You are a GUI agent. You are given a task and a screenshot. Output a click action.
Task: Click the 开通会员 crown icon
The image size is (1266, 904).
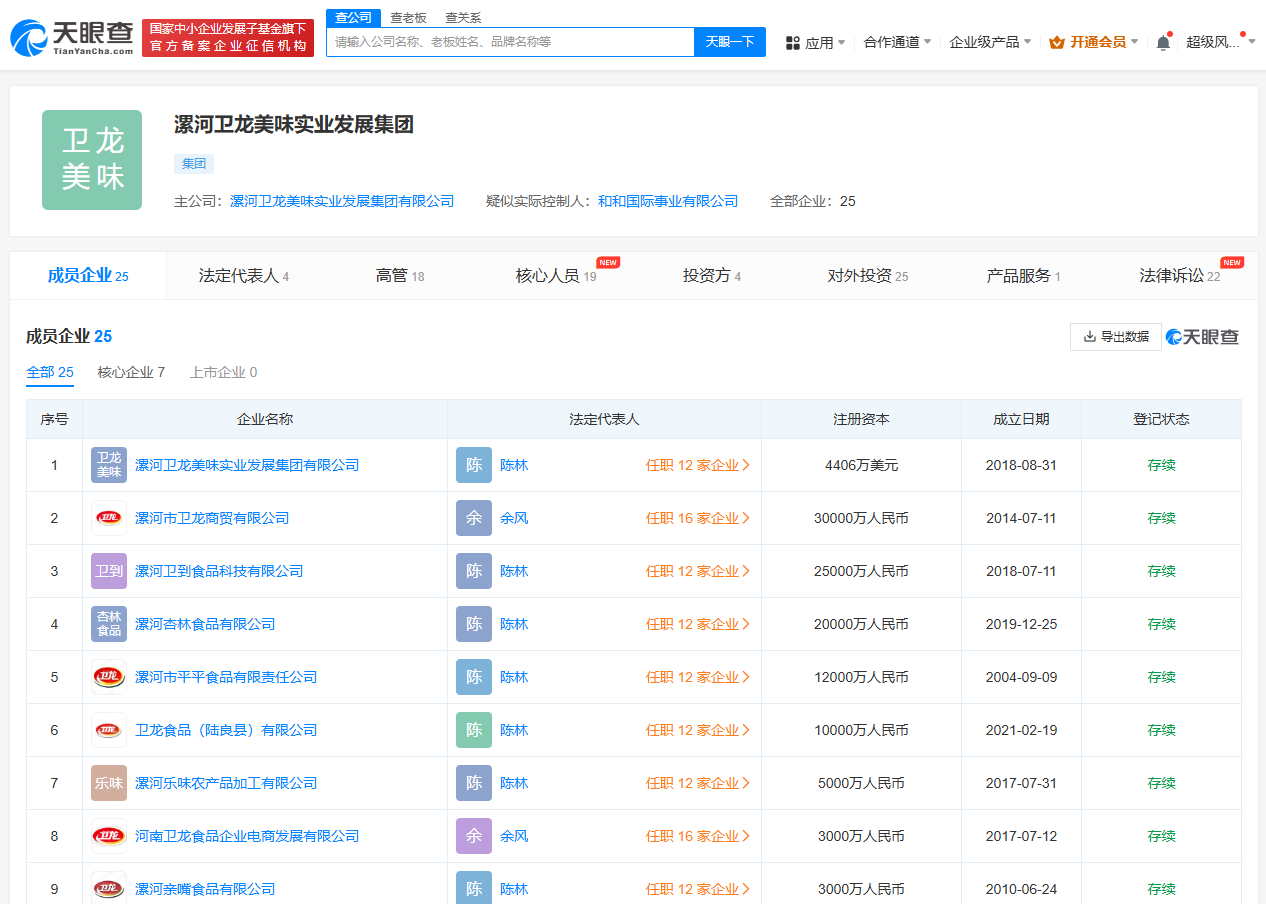(1055, 42)
